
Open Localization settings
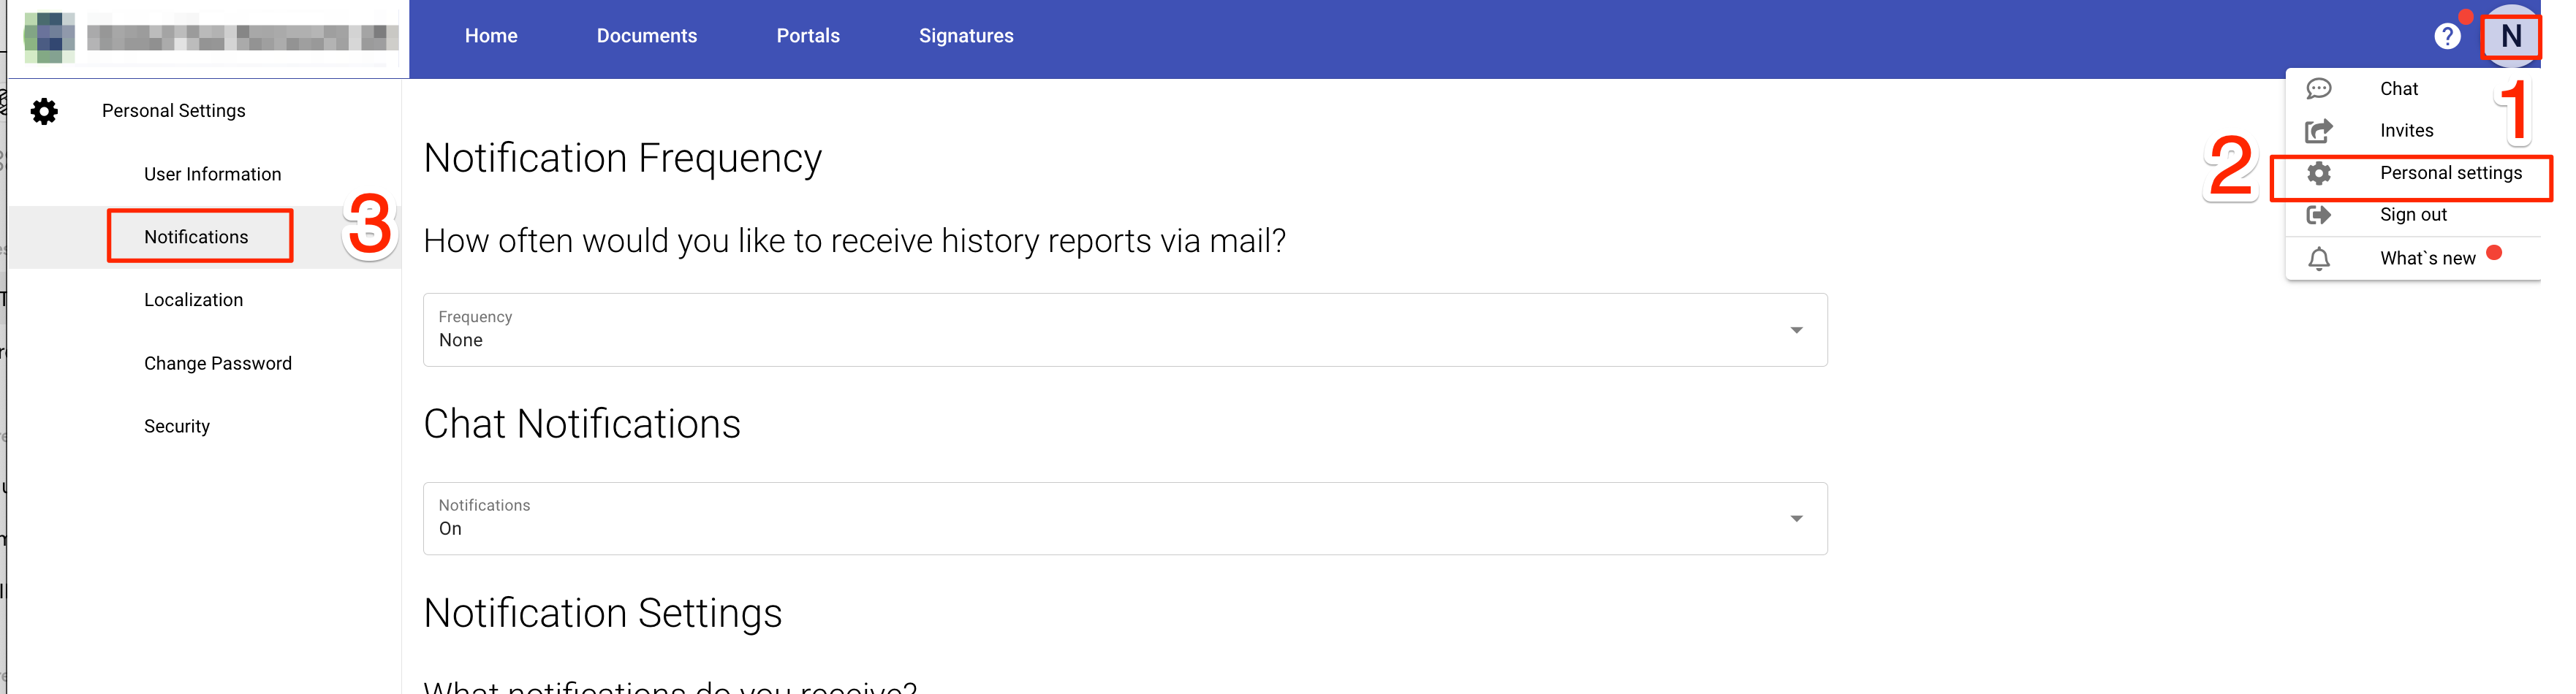click(x=193, y=299)
